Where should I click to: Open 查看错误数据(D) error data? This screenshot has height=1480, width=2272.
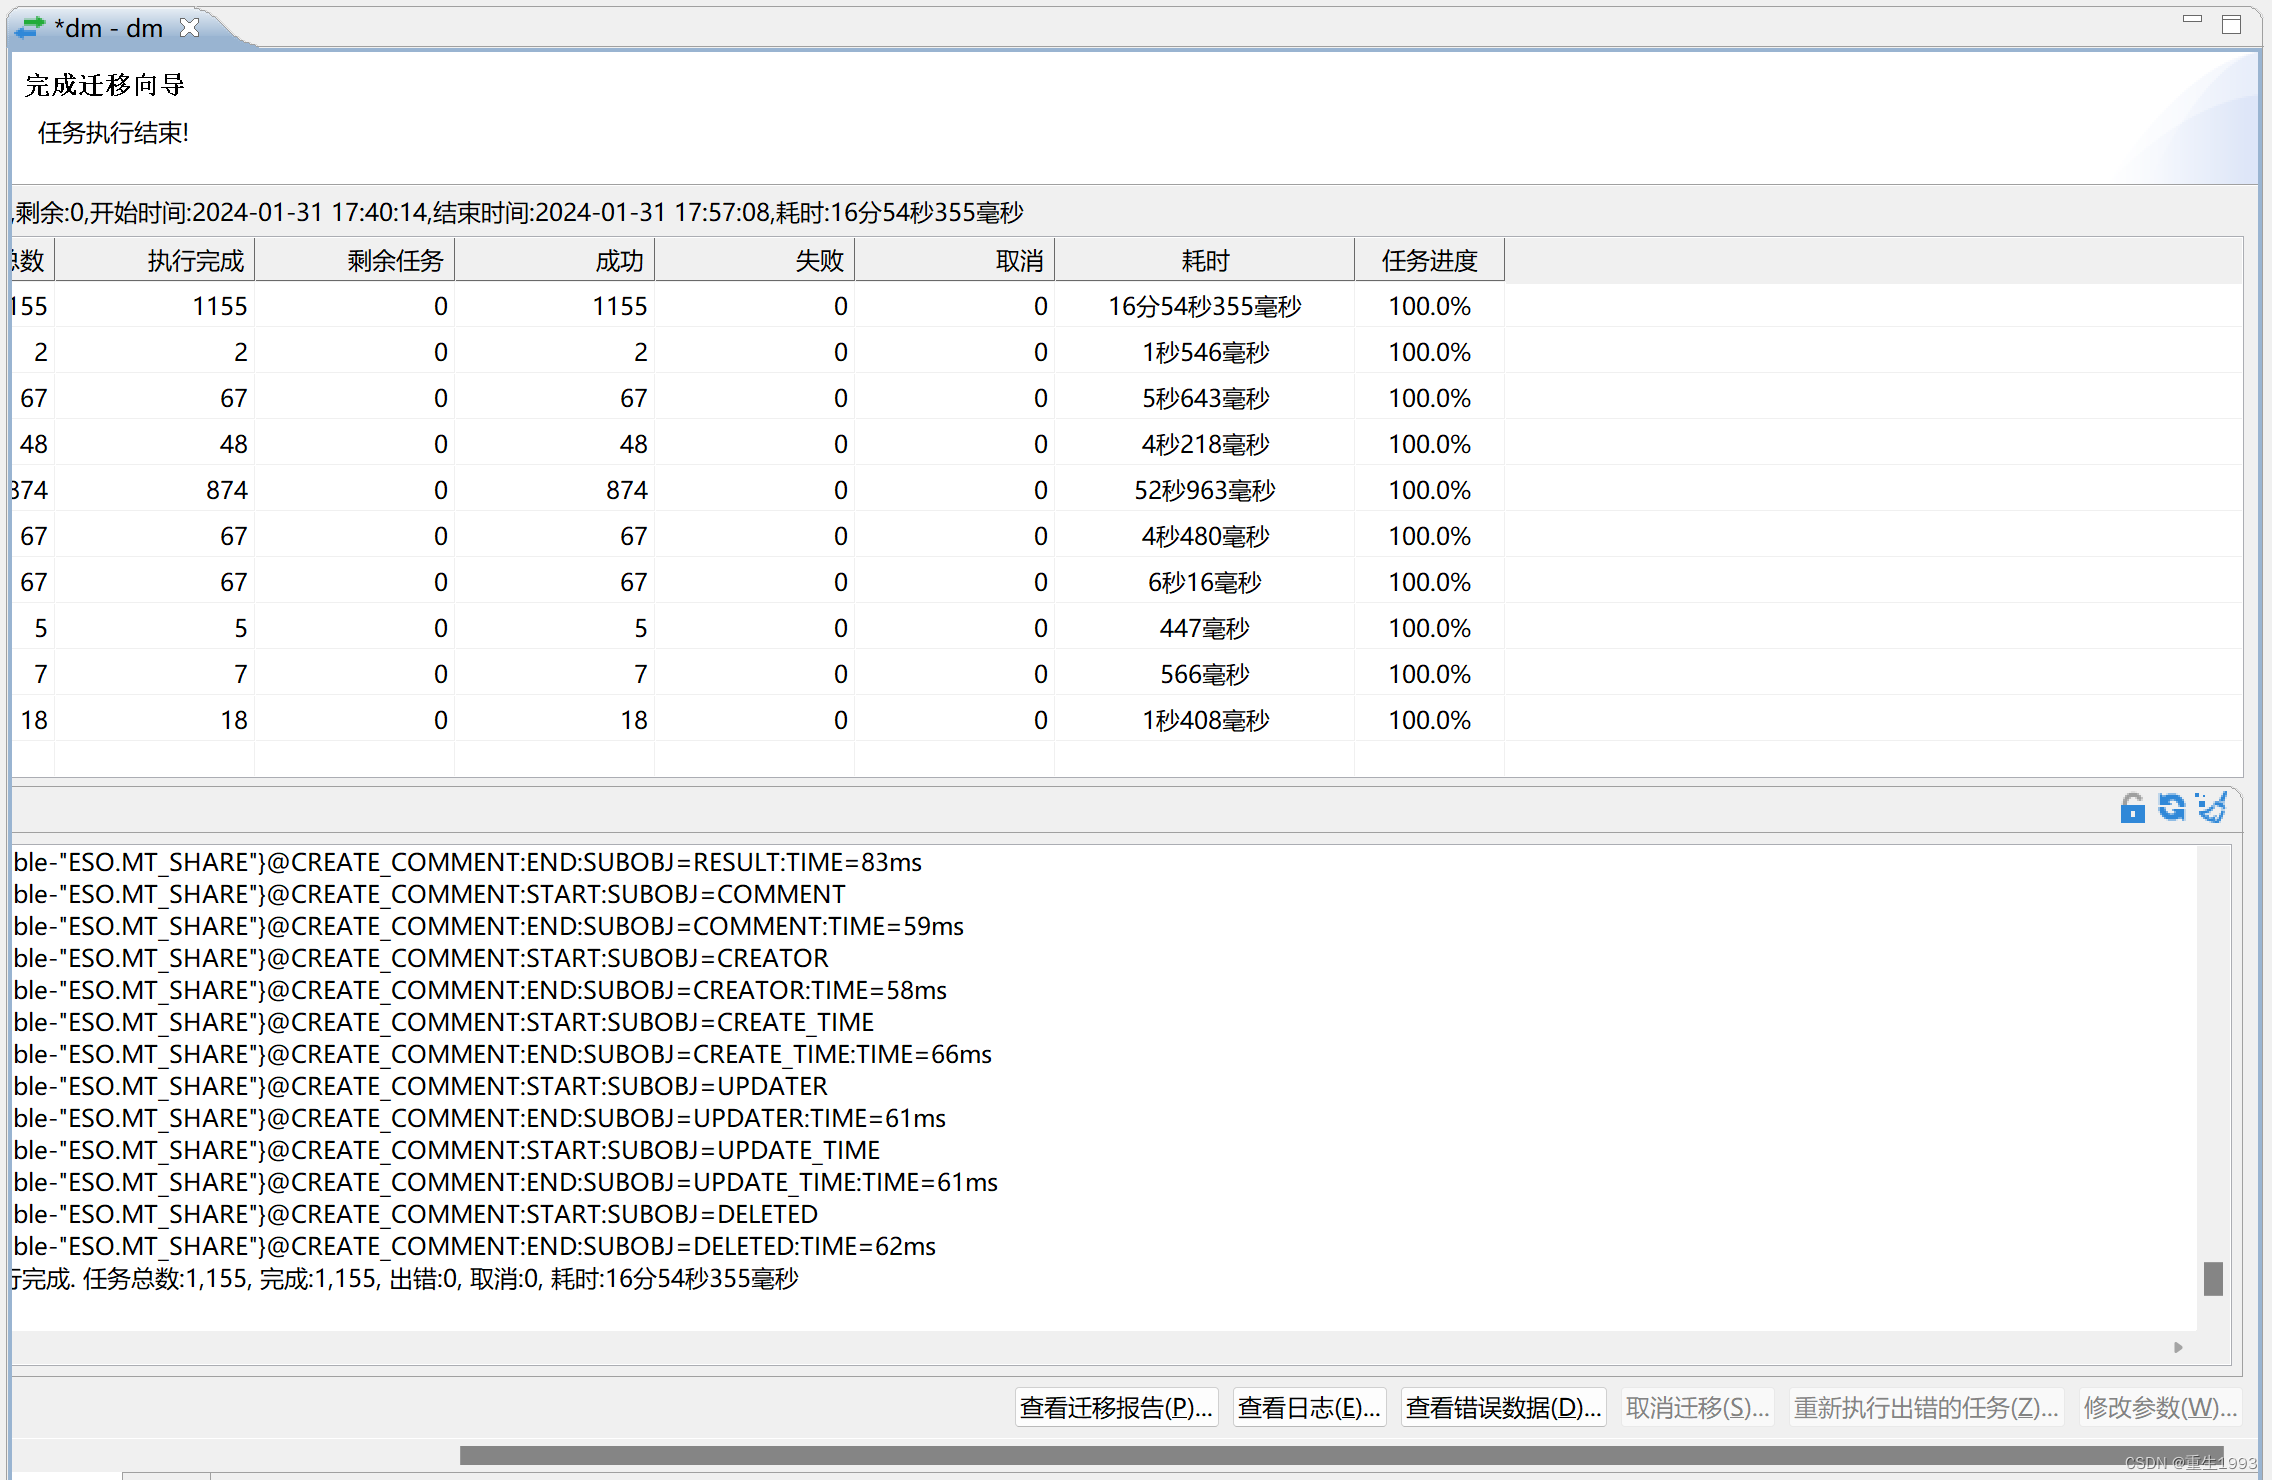(1503, 1408)
